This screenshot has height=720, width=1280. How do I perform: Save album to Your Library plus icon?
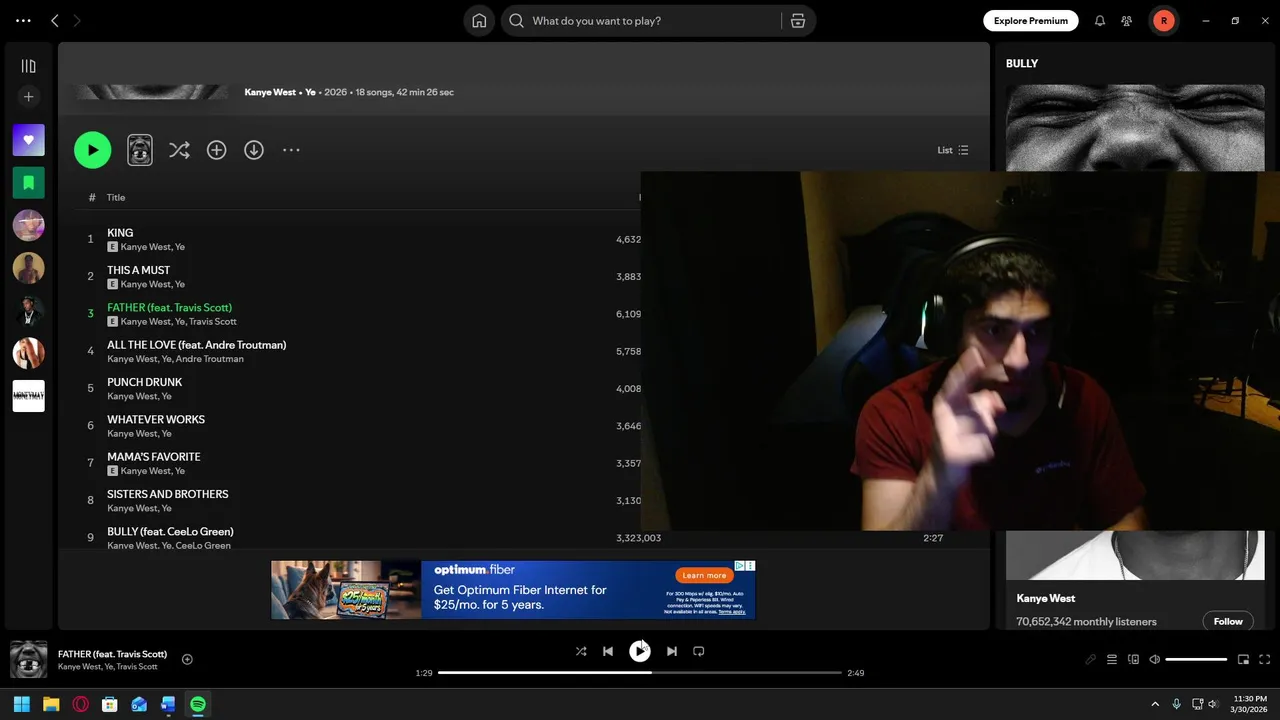[x=216, y=150]
